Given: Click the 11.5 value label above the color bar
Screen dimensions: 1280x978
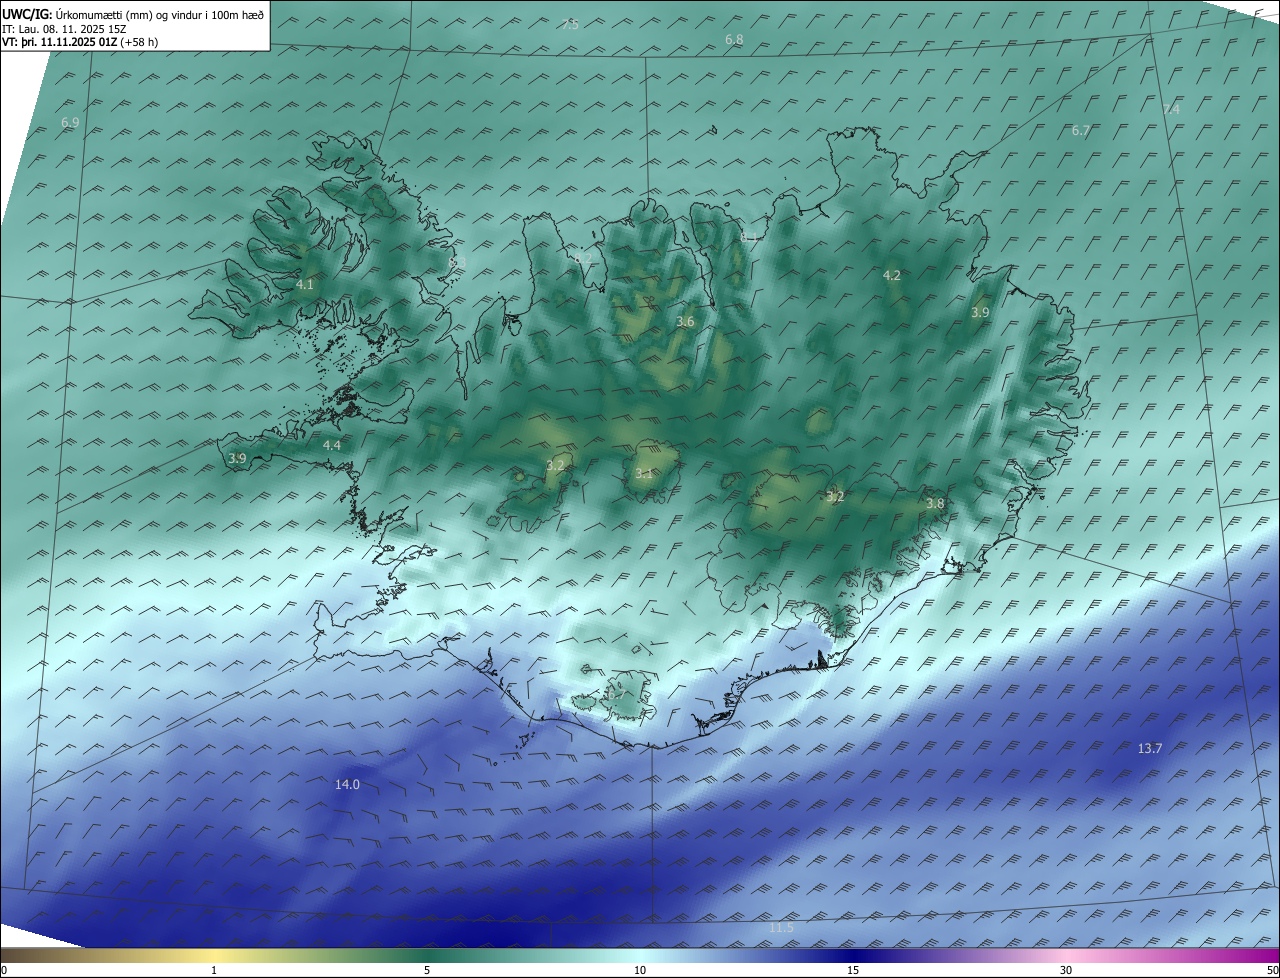Looking at the screenshot, I should [781, 928].
